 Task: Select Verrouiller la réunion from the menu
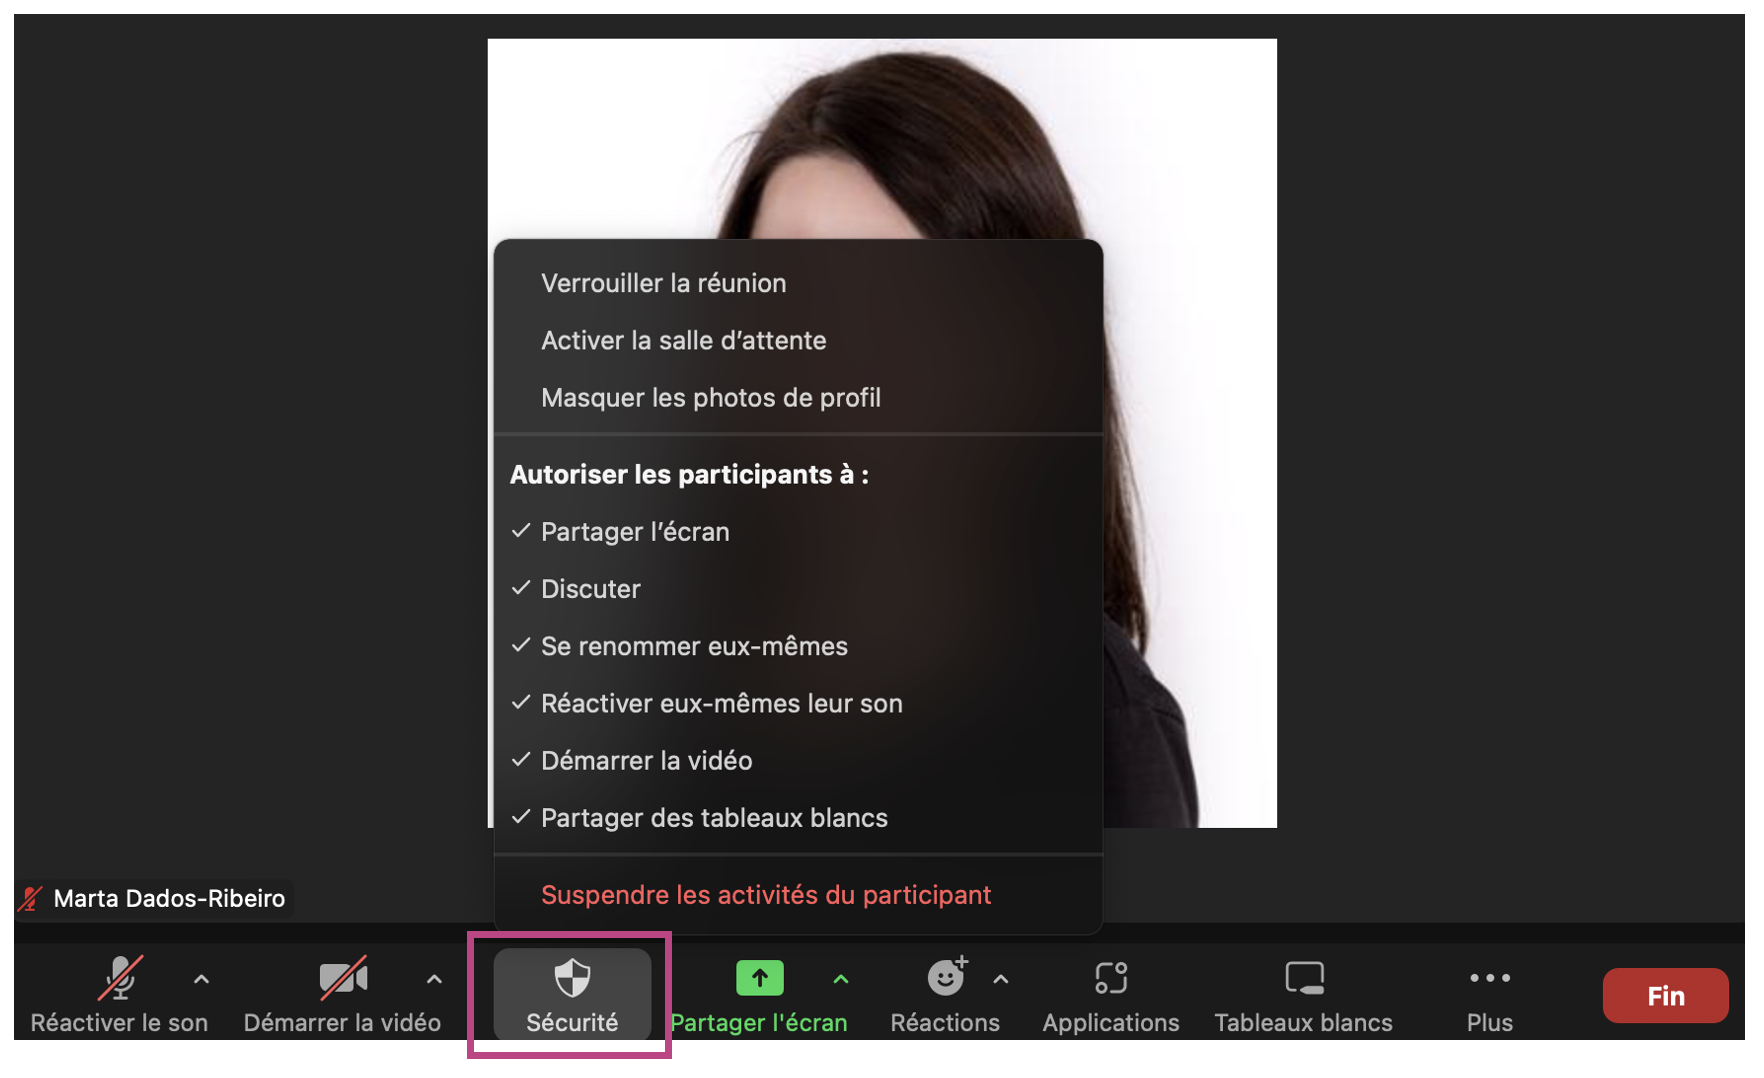pos(663,284)
